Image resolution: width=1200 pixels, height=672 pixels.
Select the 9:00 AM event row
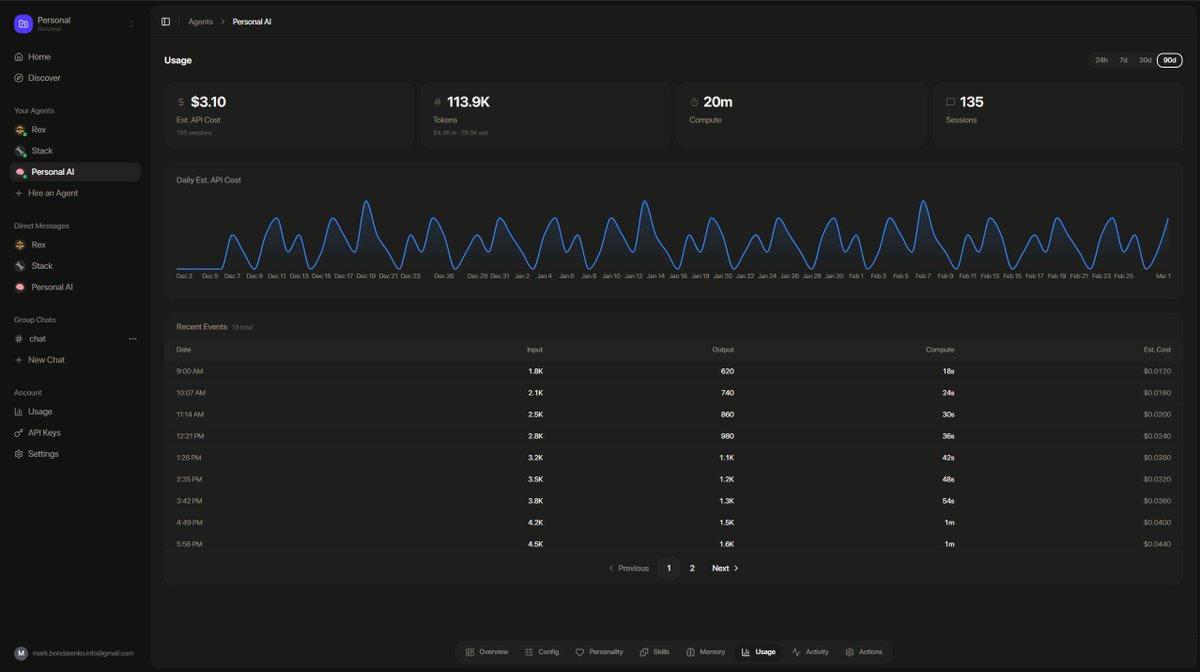coord(673,371)
